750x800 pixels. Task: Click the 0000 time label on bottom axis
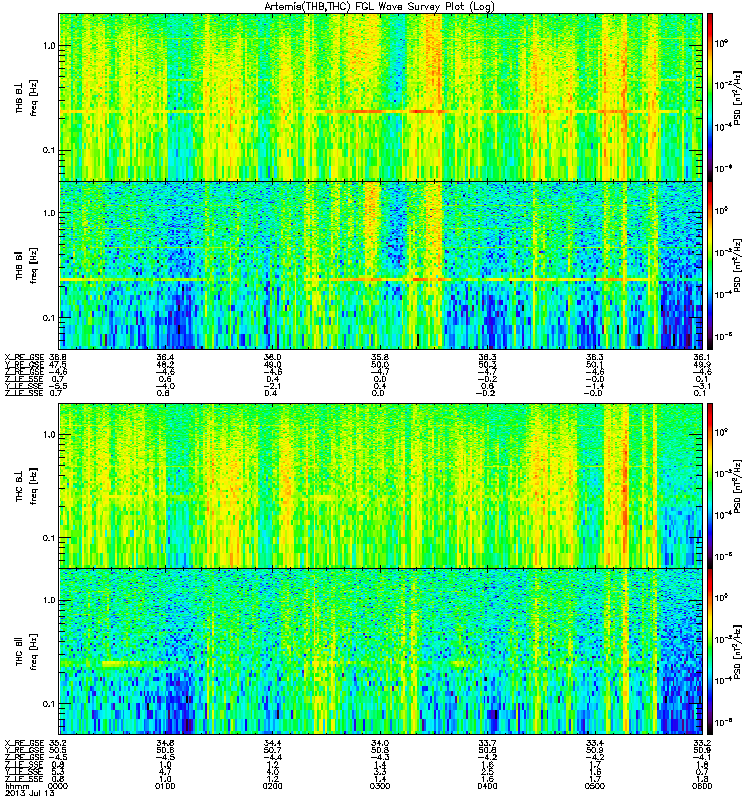pyautogui.click(x=57, y=786)
